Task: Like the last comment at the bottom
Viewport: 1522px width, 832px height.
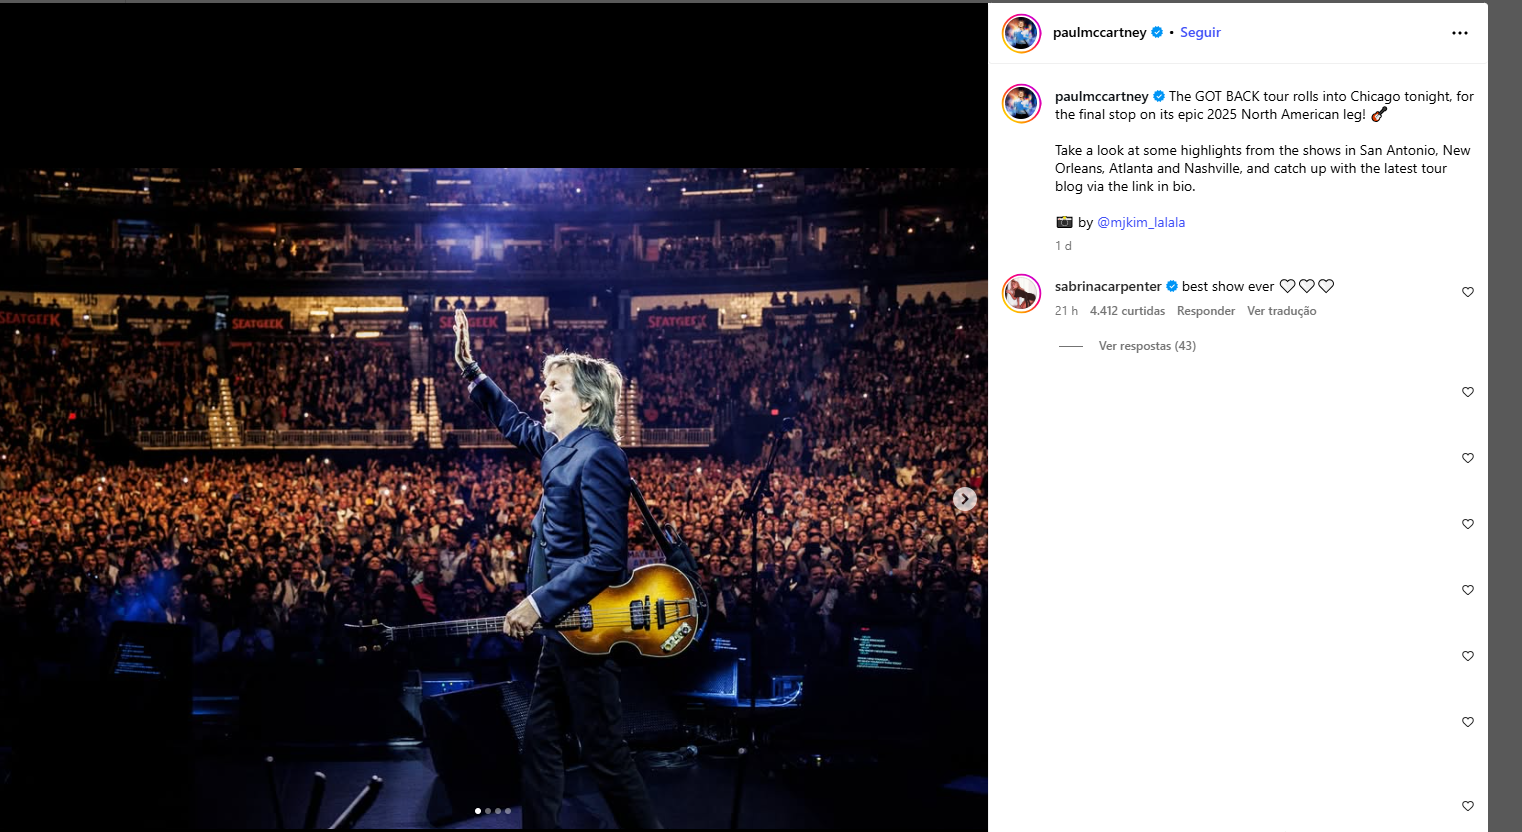Action: coord(1467,806)
